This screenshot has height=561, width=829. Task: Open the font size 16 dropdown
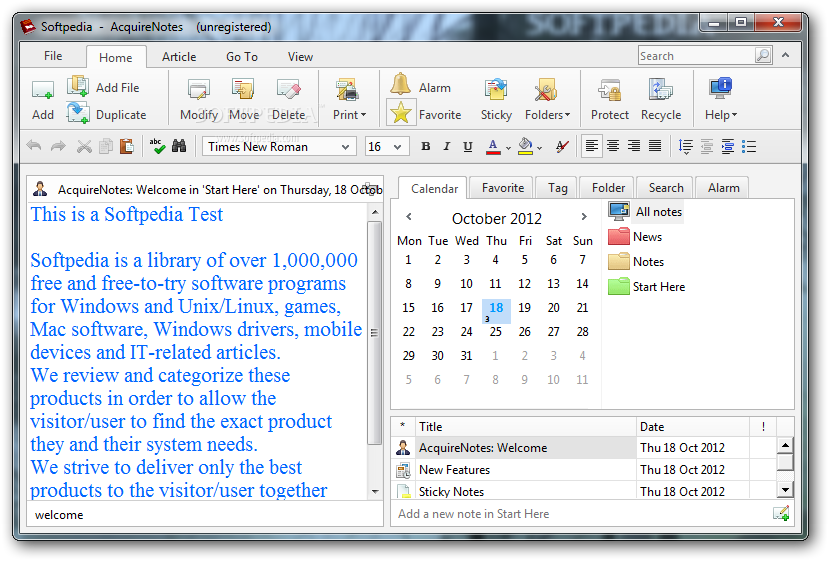(398, 147)
